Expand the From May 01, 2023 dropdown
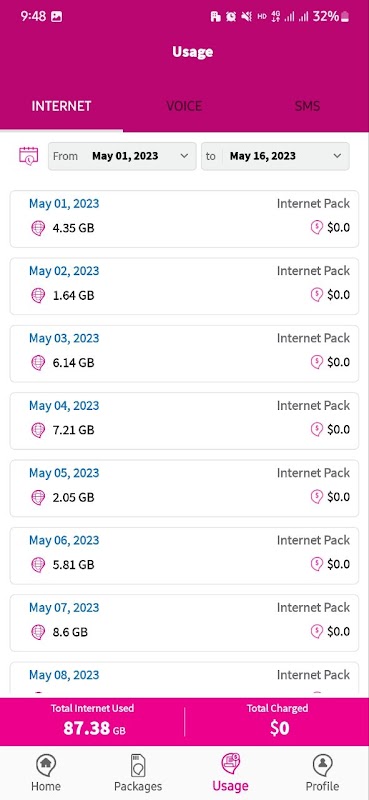This screenshot has height=800, width=369. [x=122, y=156]
